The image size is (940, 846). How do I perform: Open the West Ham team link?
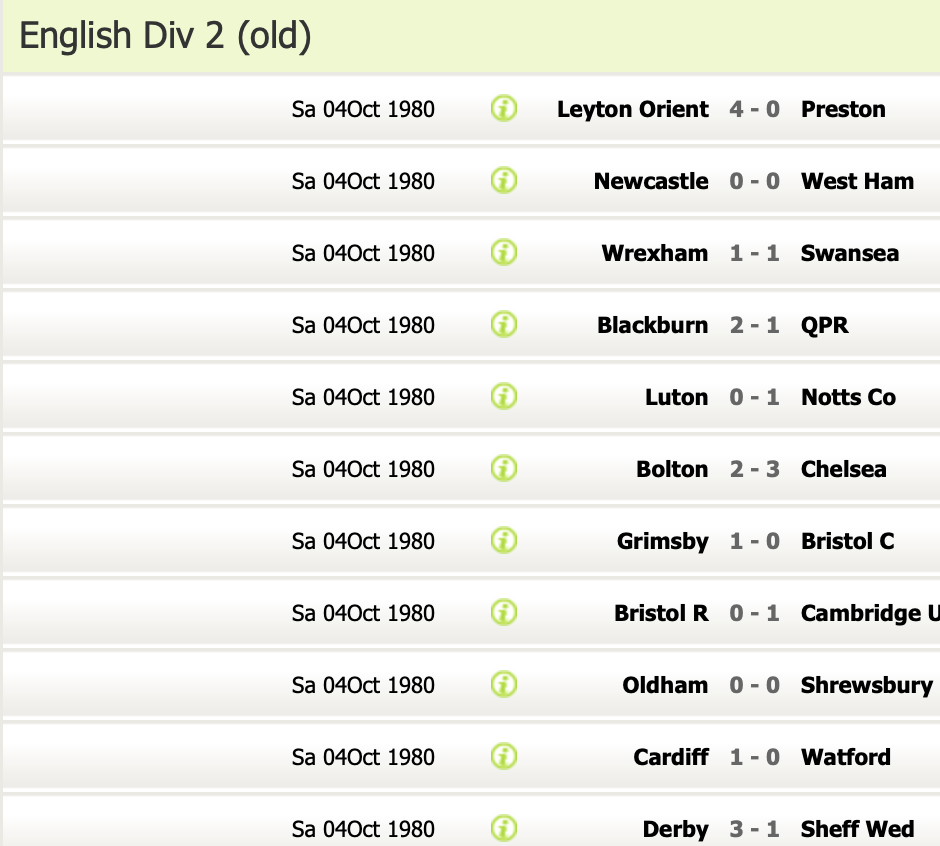[857, 181]
